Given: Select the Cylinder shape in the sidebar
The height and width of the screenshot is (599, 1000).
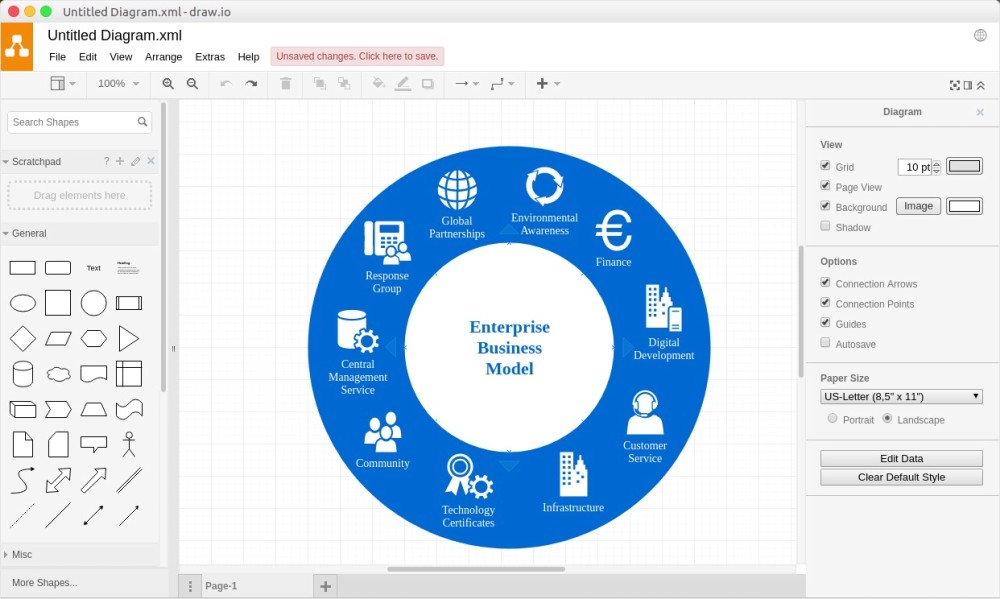Looking at the screenshot, I should [22, 373].
